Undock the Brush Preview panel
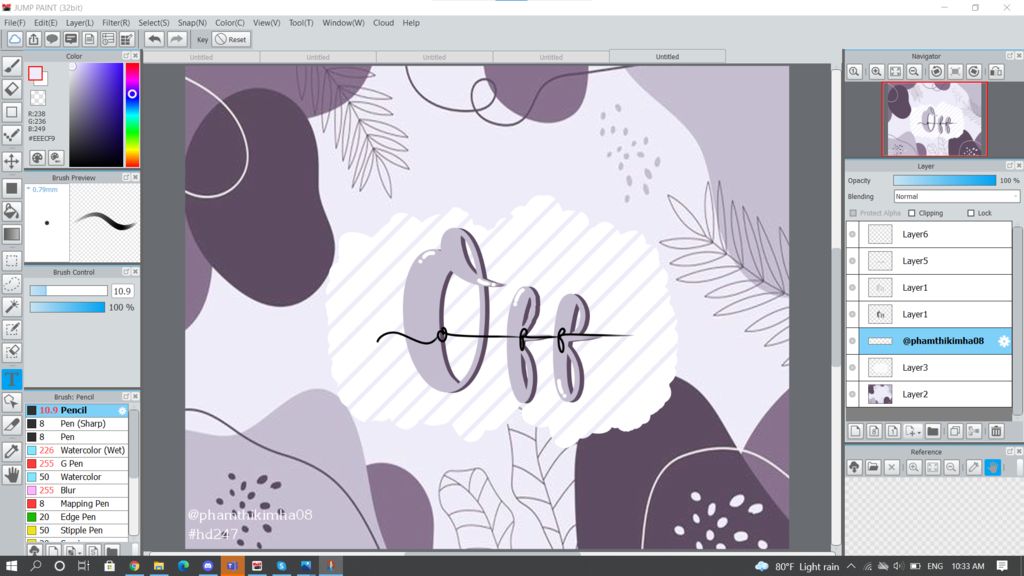The image size is (1024, 576). 126,178
